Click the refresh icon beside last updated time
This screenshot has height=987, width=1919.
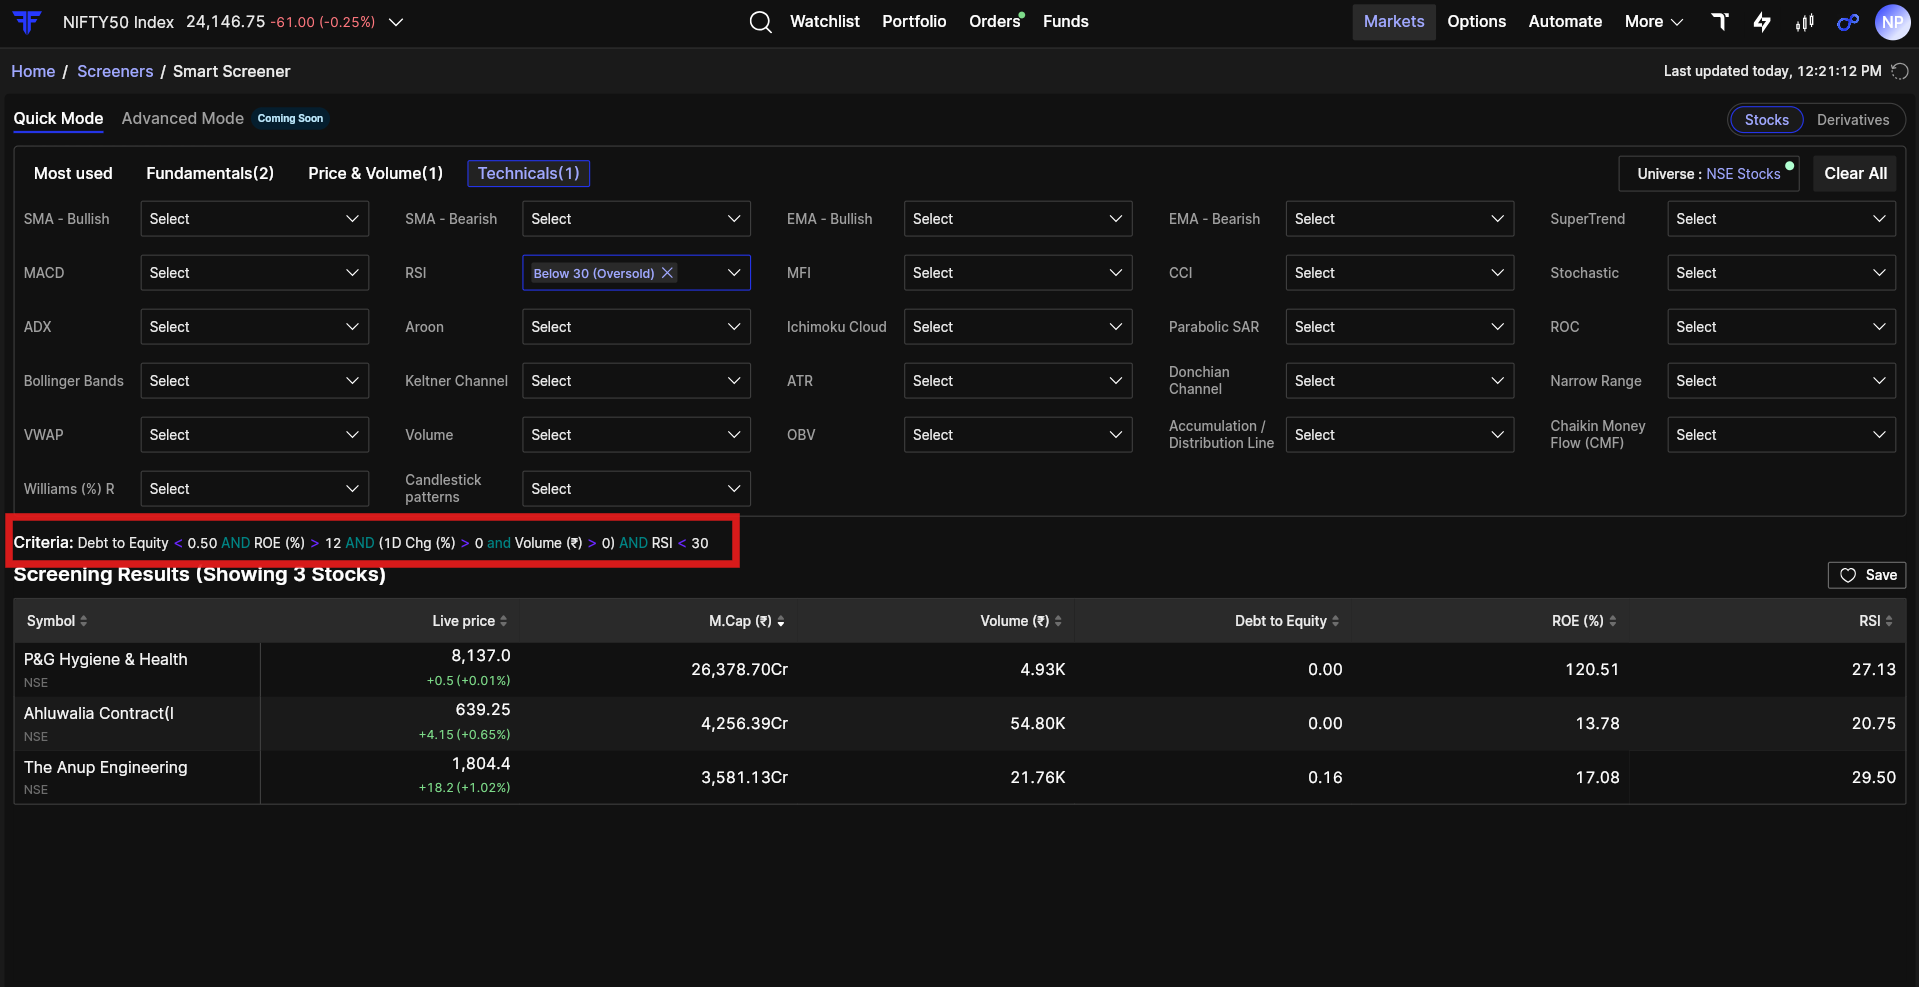tap(1900, 71)
